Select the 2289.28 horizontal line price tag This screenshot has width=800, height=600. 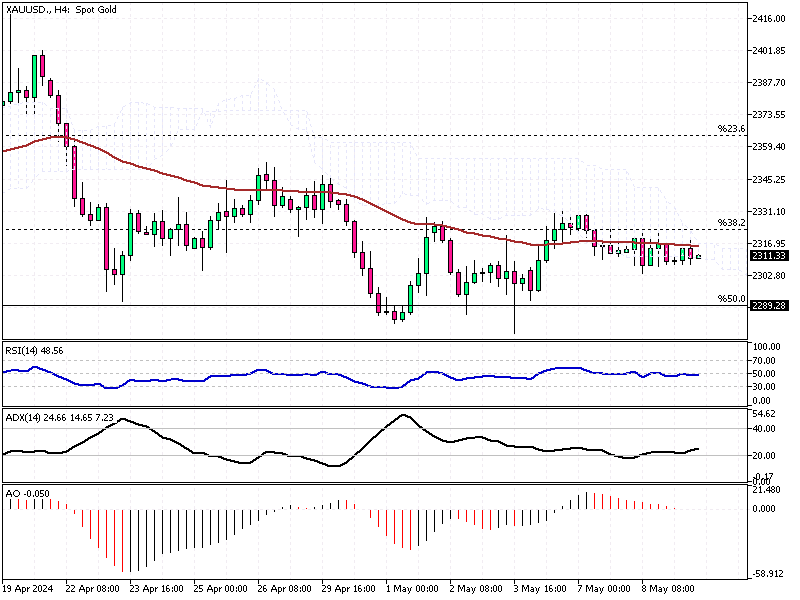pos(772,305)
